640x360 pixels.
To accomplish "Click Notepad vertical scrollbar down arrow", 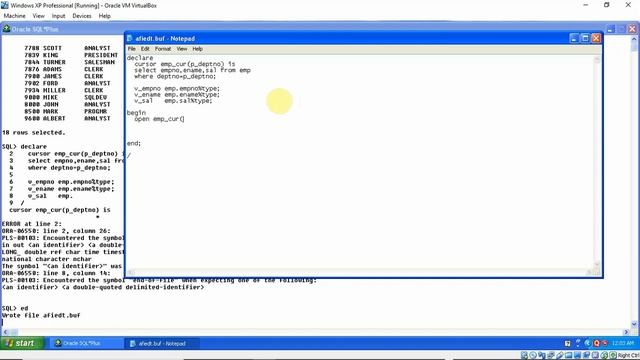I will (597, 264).
